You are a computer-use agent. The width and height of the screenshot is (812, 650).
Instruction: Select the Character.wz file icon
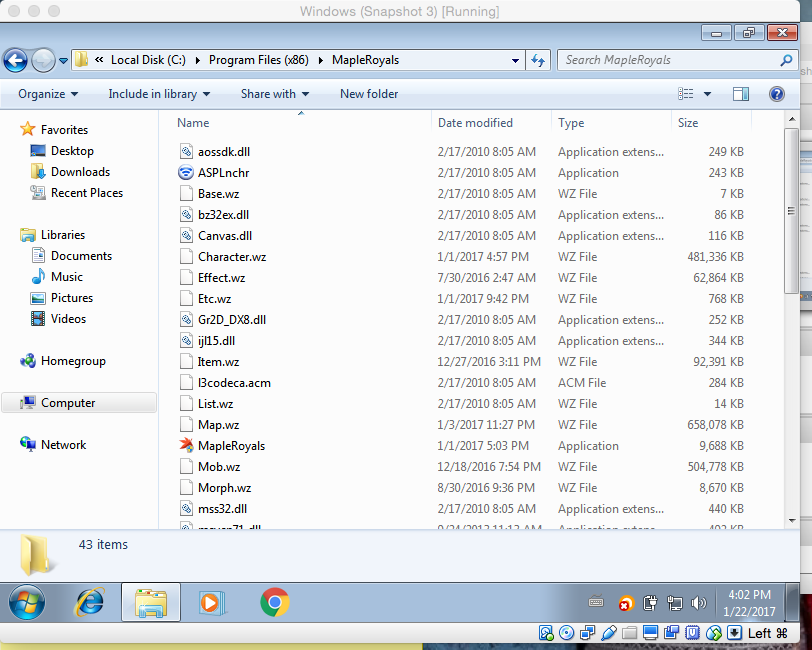tap(186, 256)
